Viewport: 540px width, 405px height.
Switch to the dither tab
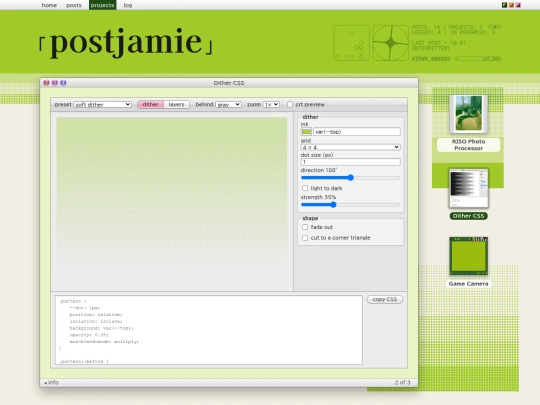[x=150, y=104]
